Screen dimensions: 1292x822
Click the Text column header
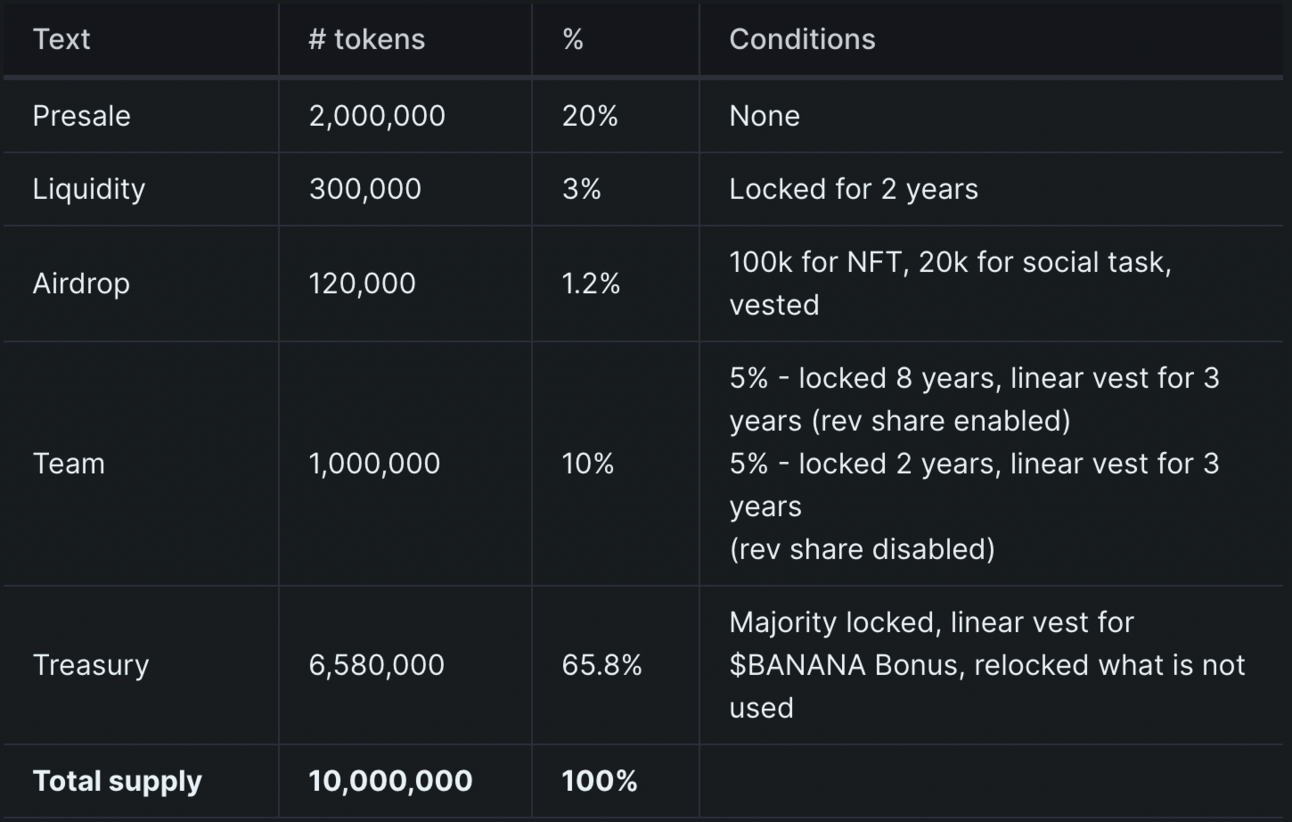(62, 39)
